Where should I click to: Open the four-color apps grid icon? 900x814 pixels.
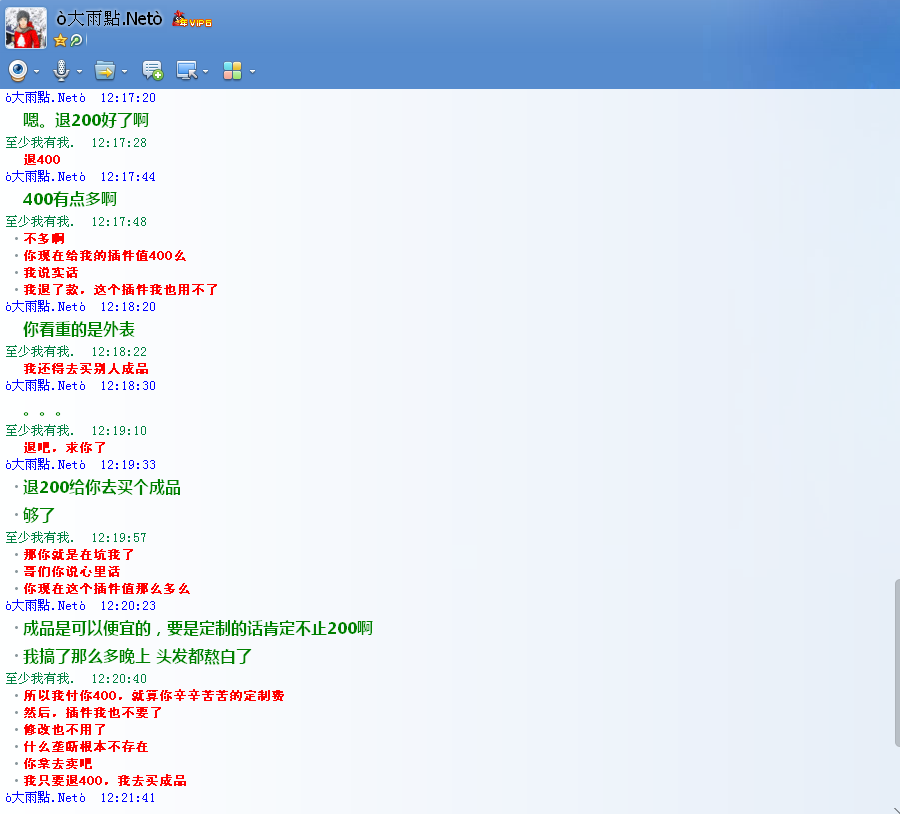tap(232, 71)
